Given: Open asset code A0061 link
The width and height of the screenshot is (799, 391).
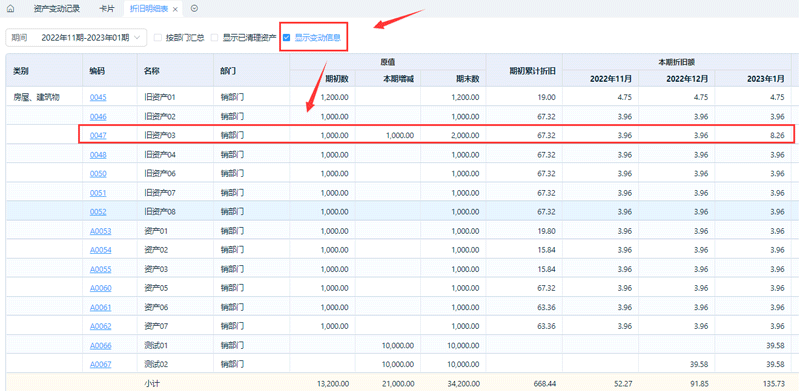Looking at the screenshot, I should [x=100, y=307].
